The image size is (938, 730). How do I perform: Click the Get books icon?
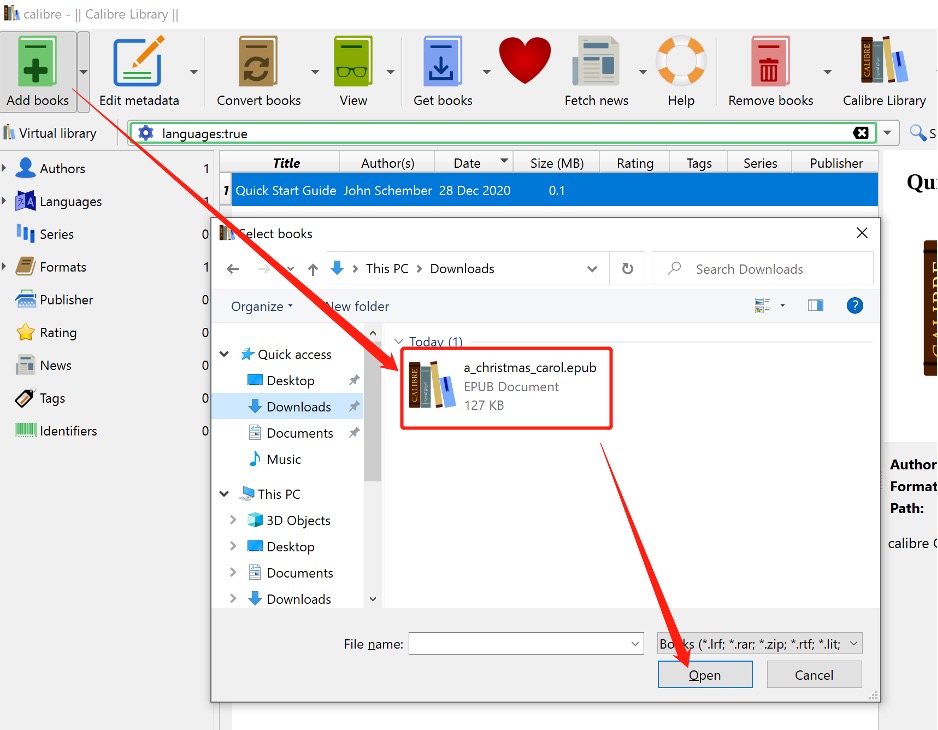point(443,62)
